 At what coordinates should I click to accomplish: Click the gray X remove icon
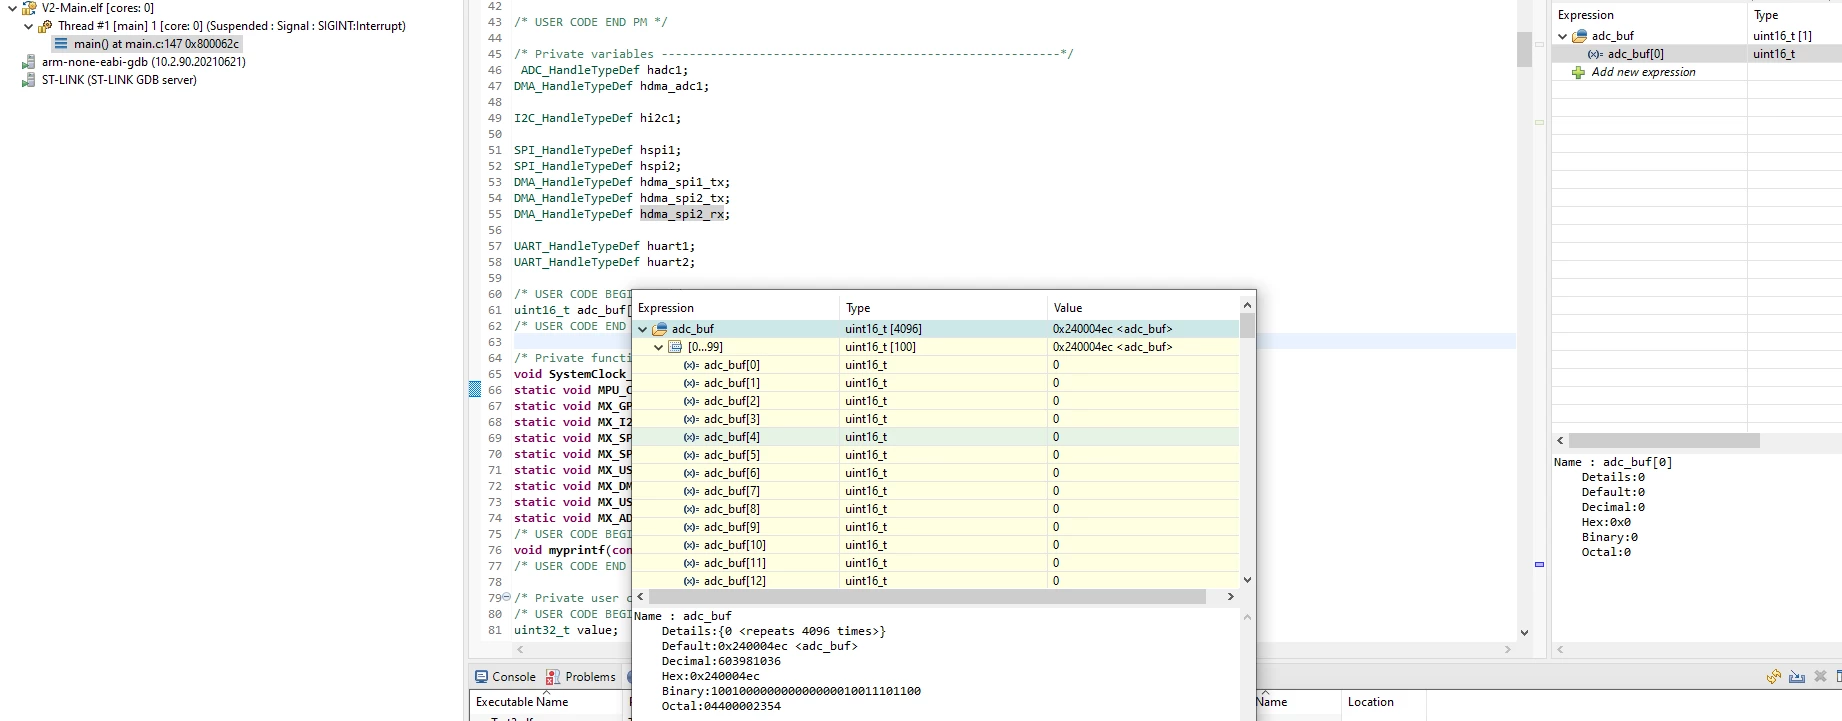(1820, 677)
